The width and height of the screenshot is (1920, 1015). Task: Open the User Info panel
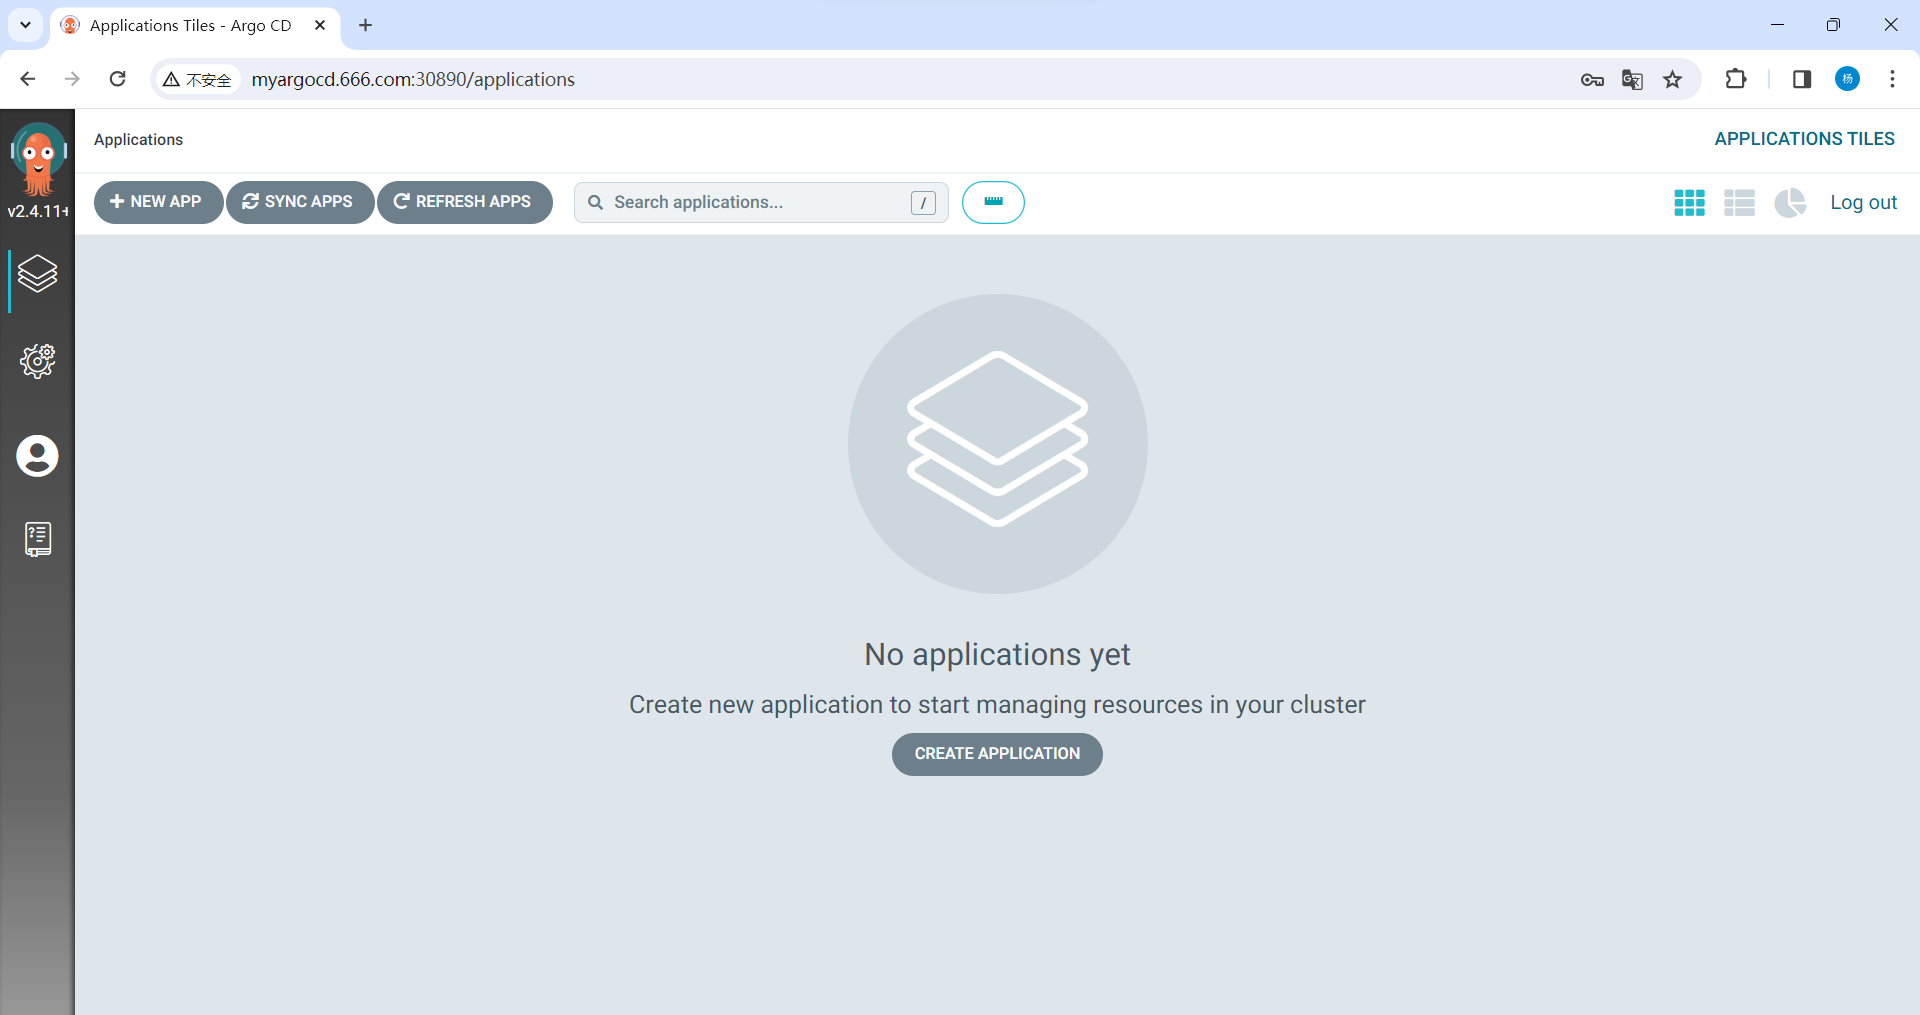(37, 456)
